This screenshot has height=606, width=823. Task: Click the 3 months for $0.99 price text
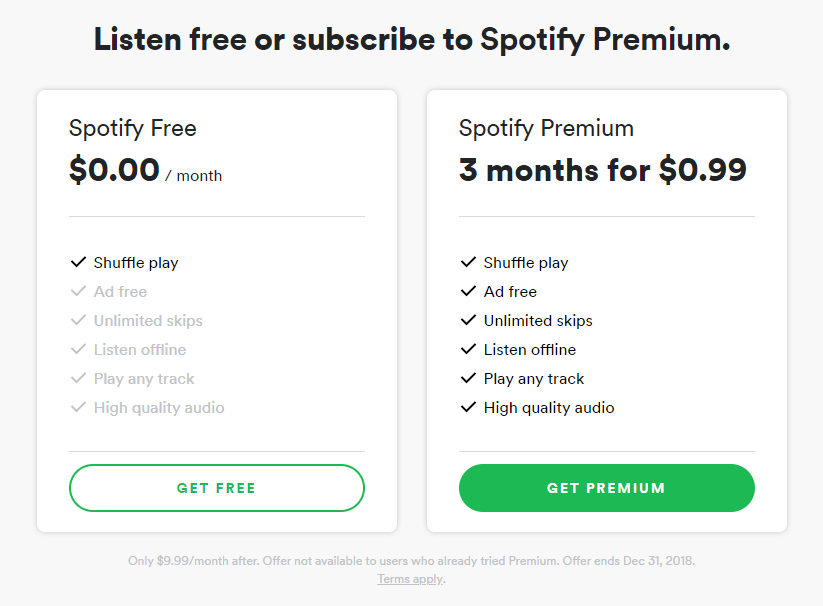click(603, 170)
